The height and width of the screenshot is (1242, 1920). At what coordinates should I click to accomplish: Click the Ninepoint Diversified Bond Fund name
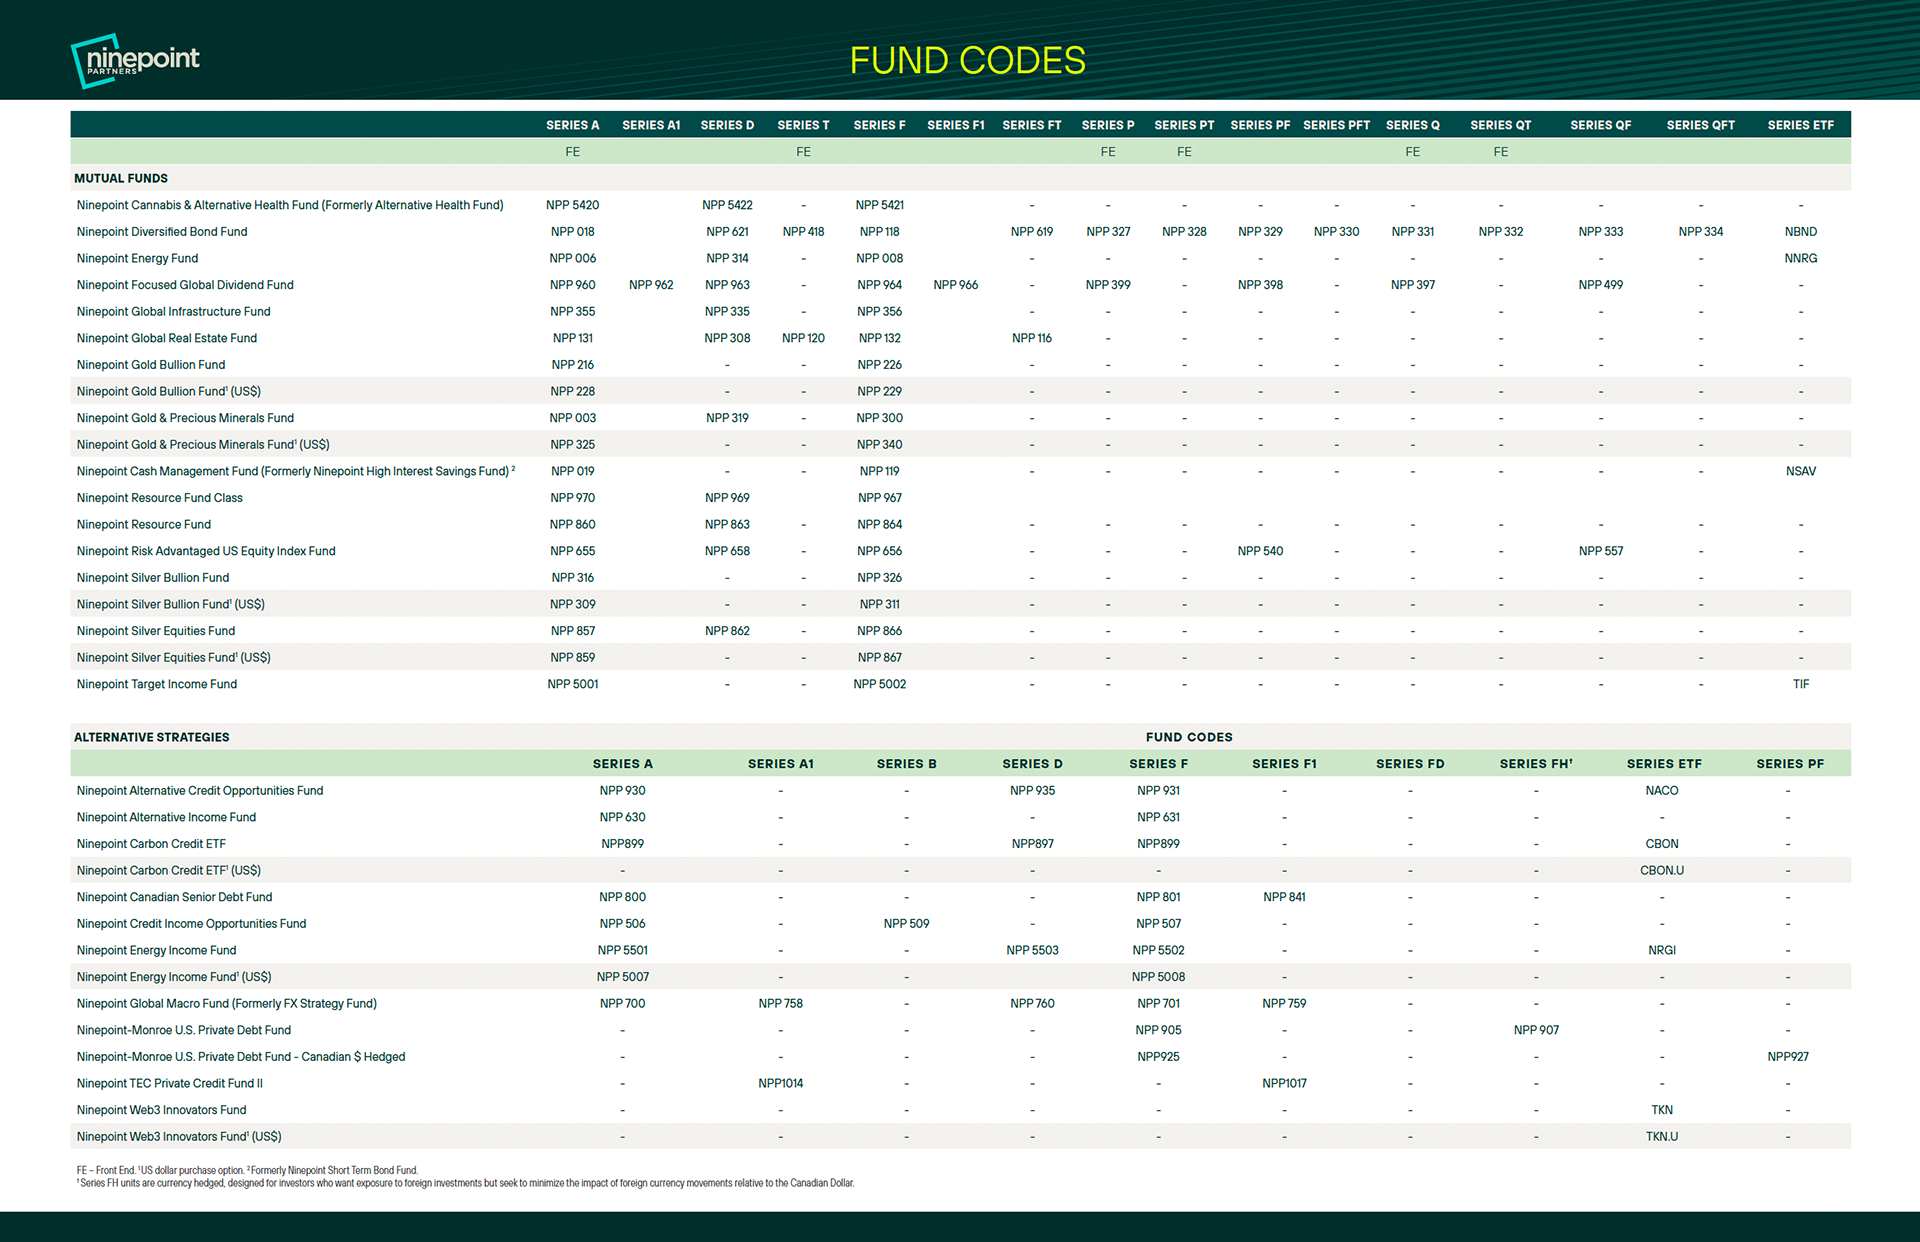point(162,232)
